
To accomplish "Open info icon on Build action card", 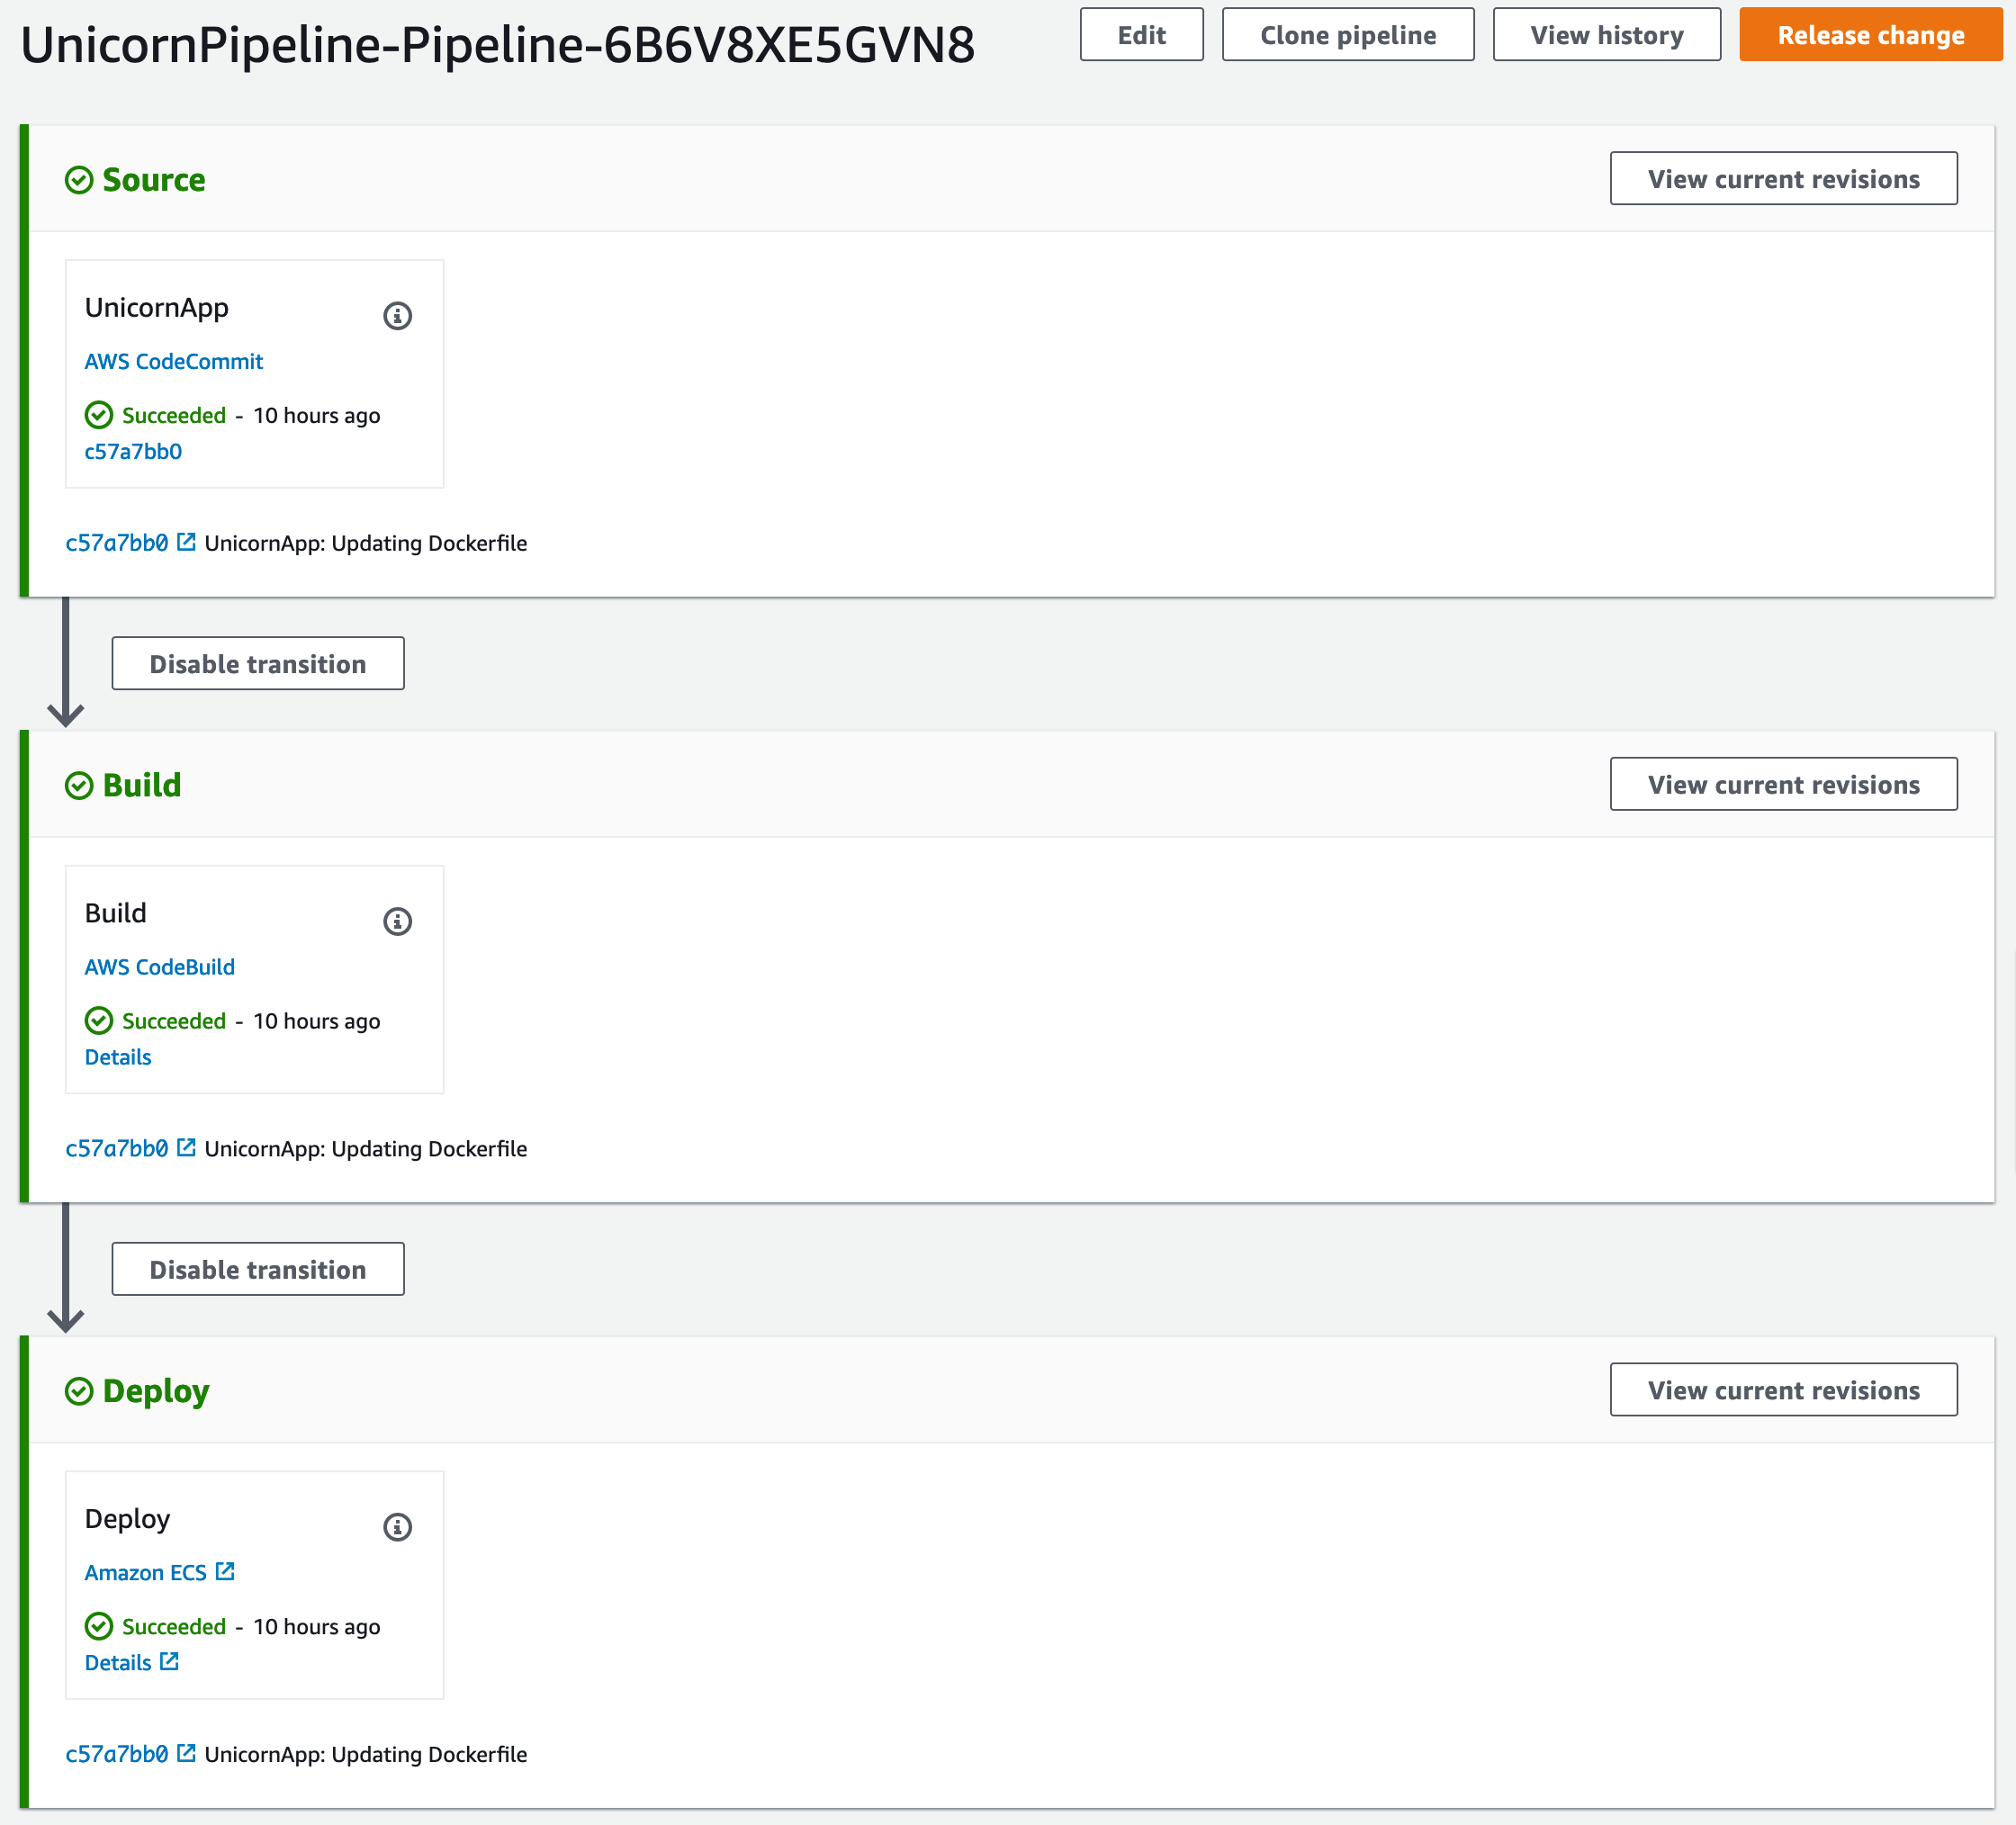I will coord(397,921).
